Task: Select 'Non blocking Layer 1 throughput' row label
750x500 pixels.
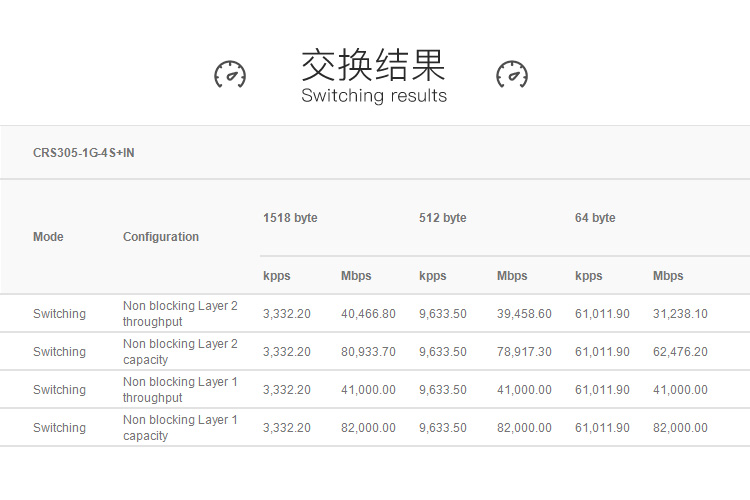Action: click(x=180, y=390)
